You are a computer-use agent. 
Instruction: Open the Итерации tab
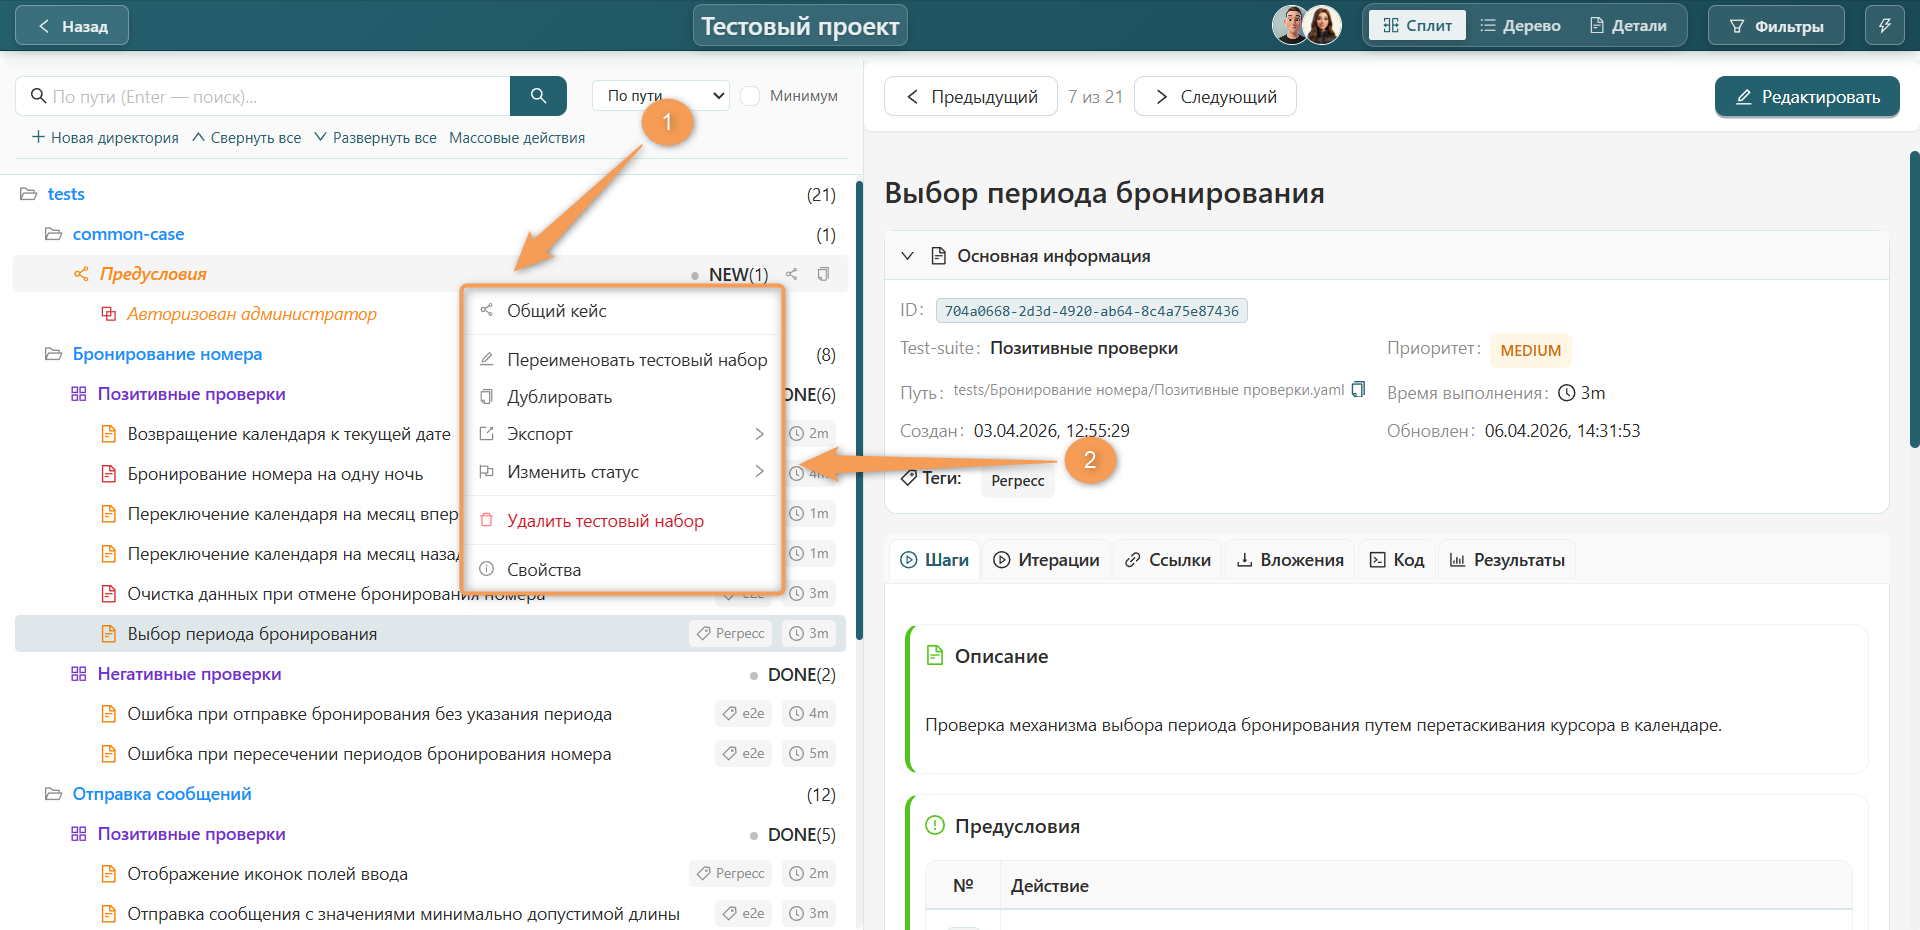[1046, 560]
